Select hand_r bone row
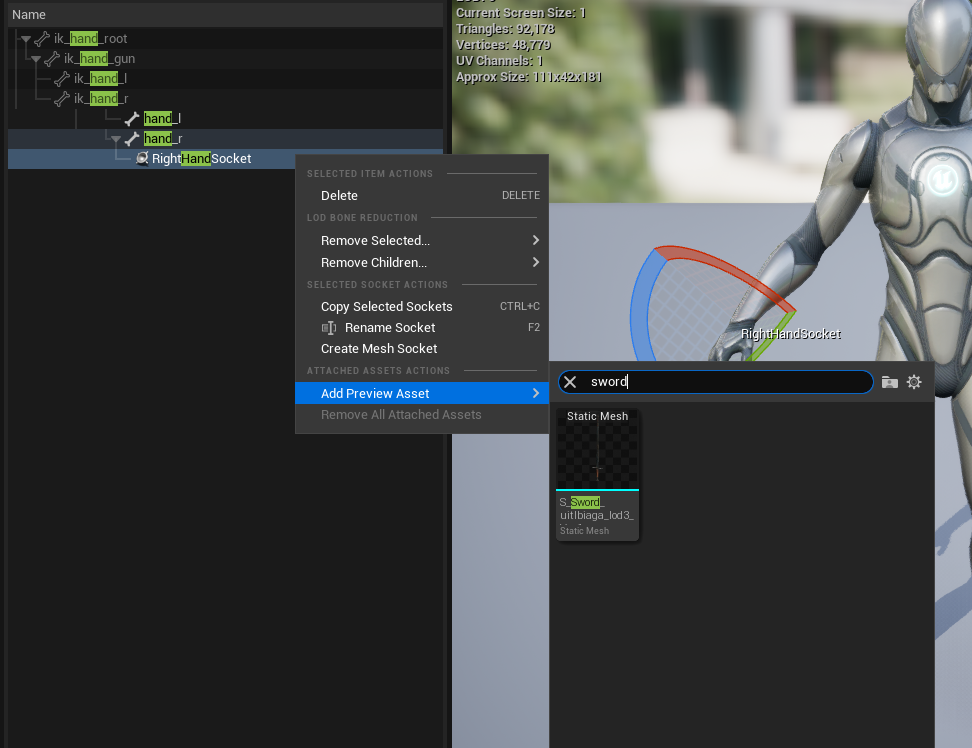This screenshot has width=972, height=748. 226,138
